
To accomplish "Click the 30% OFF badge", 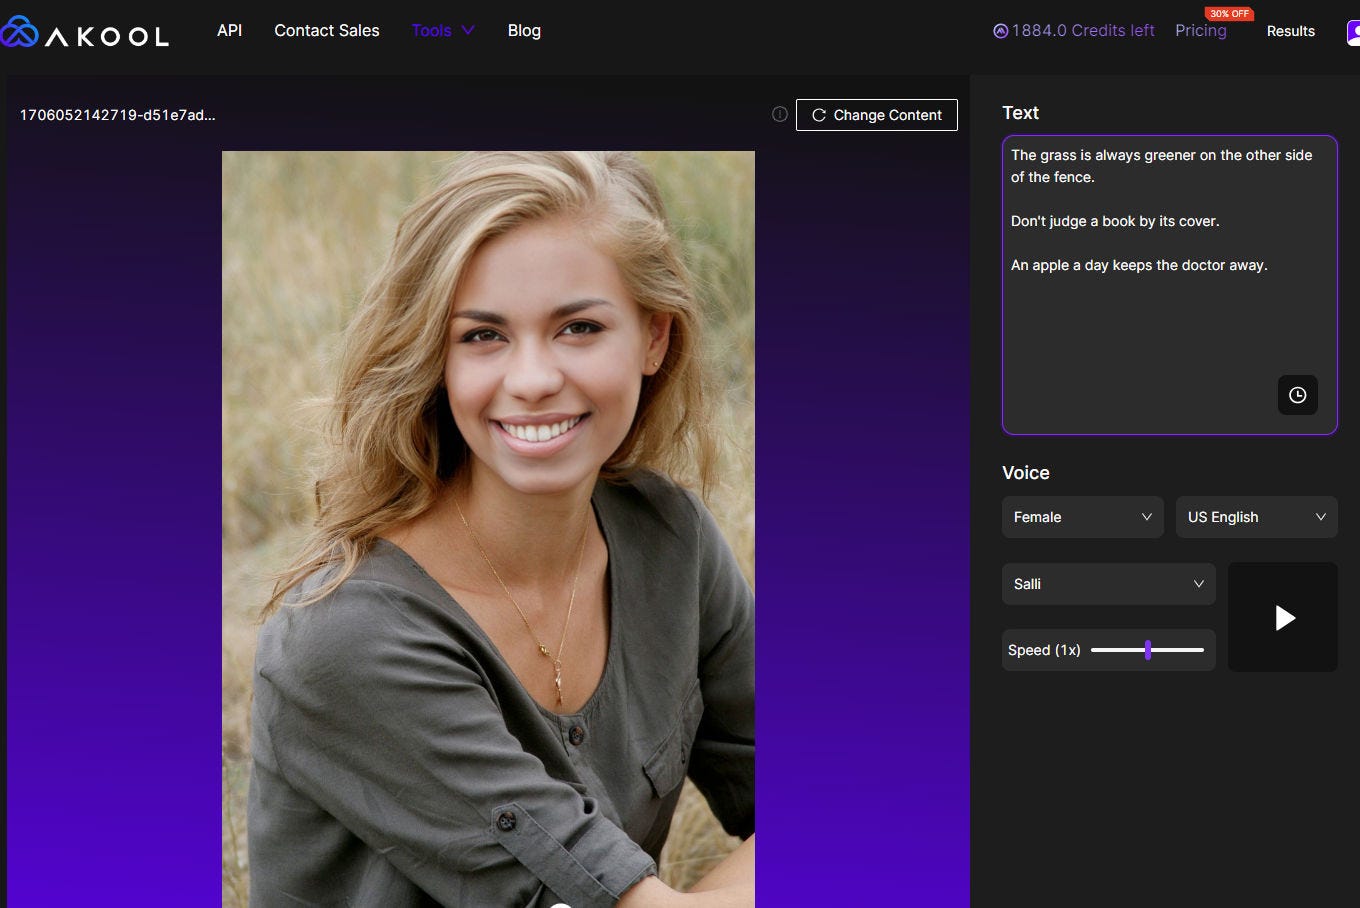I will point(1229,13).
